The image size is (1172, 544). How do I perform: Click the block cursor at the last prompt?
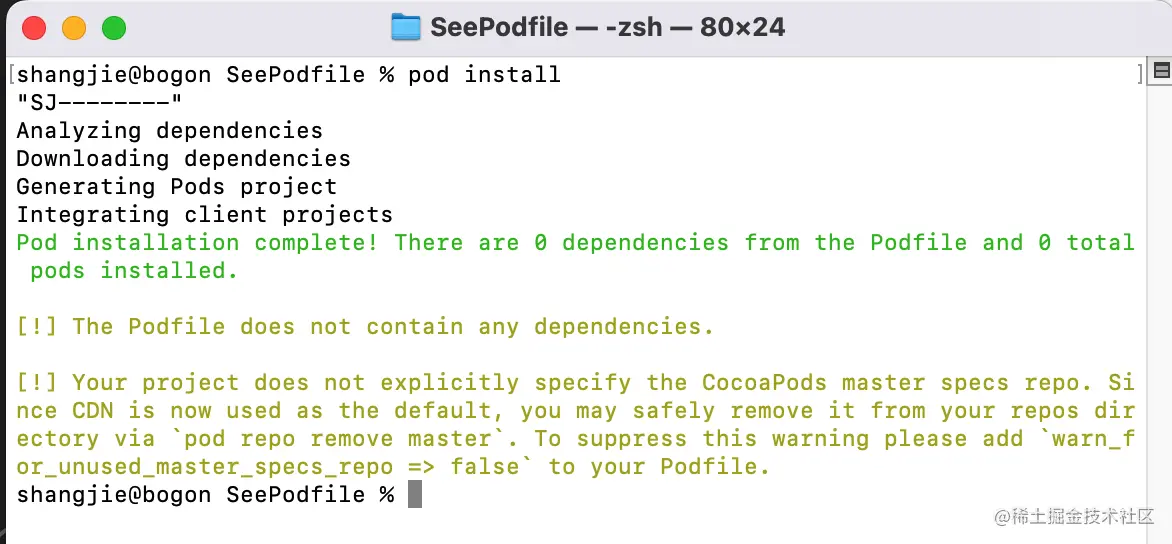(x=415, y=494)
